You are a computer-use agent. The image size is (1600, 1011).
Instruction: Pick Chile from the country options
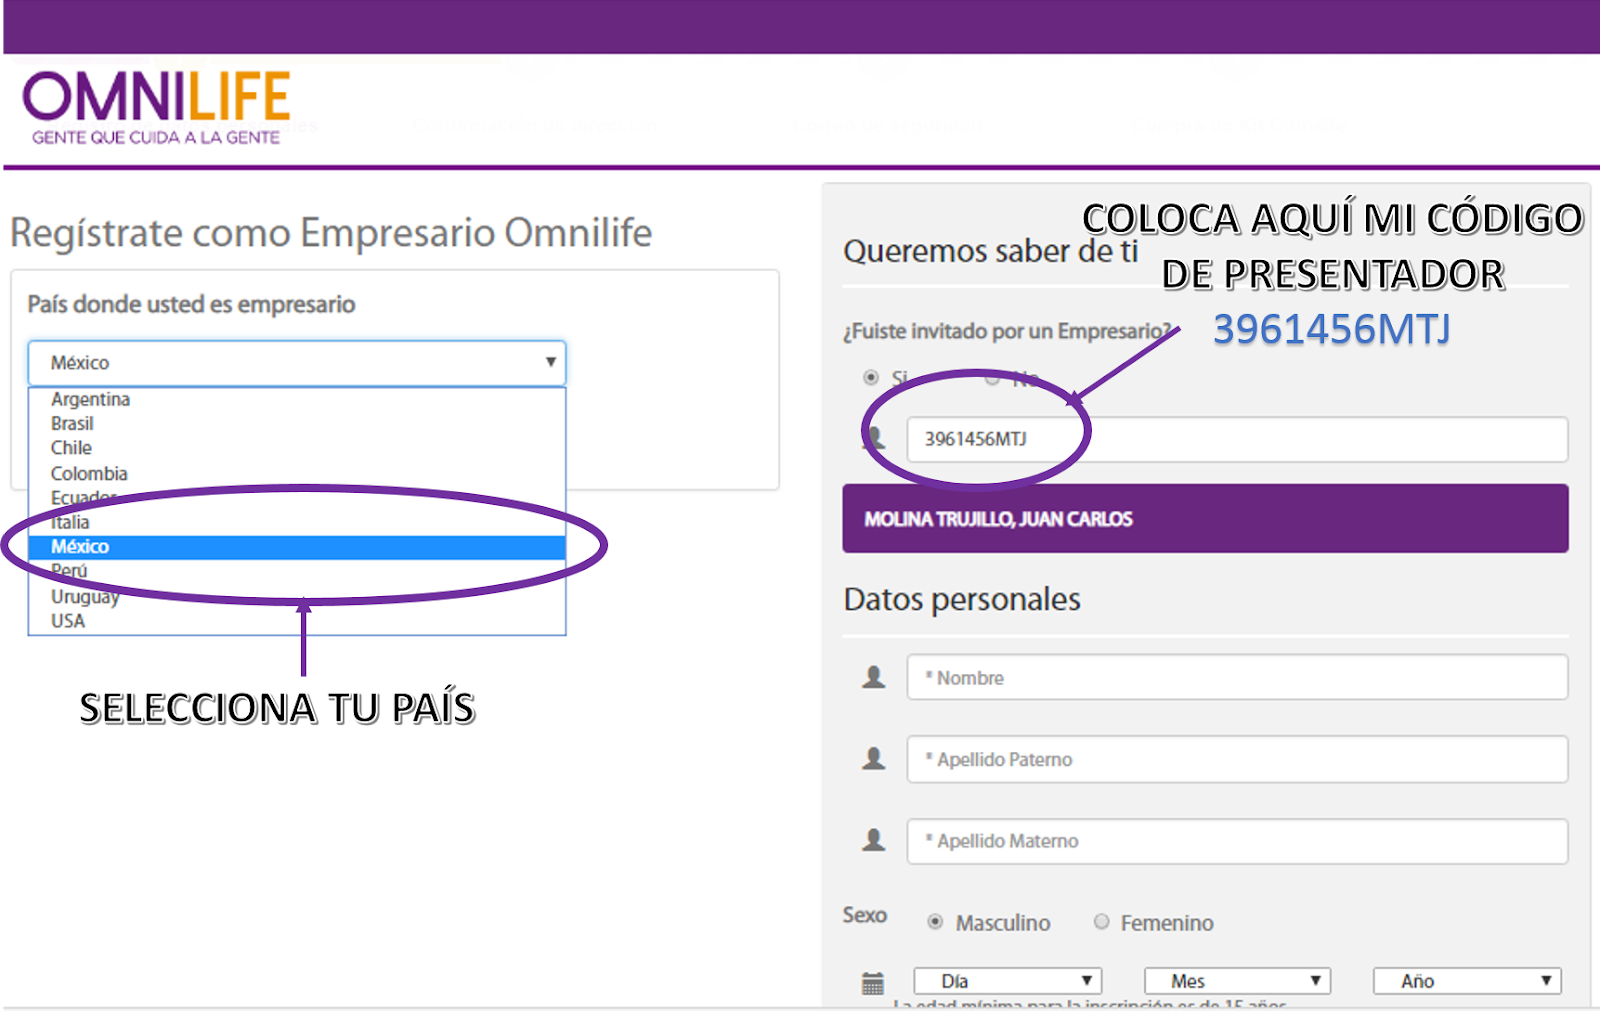(297, 448)
